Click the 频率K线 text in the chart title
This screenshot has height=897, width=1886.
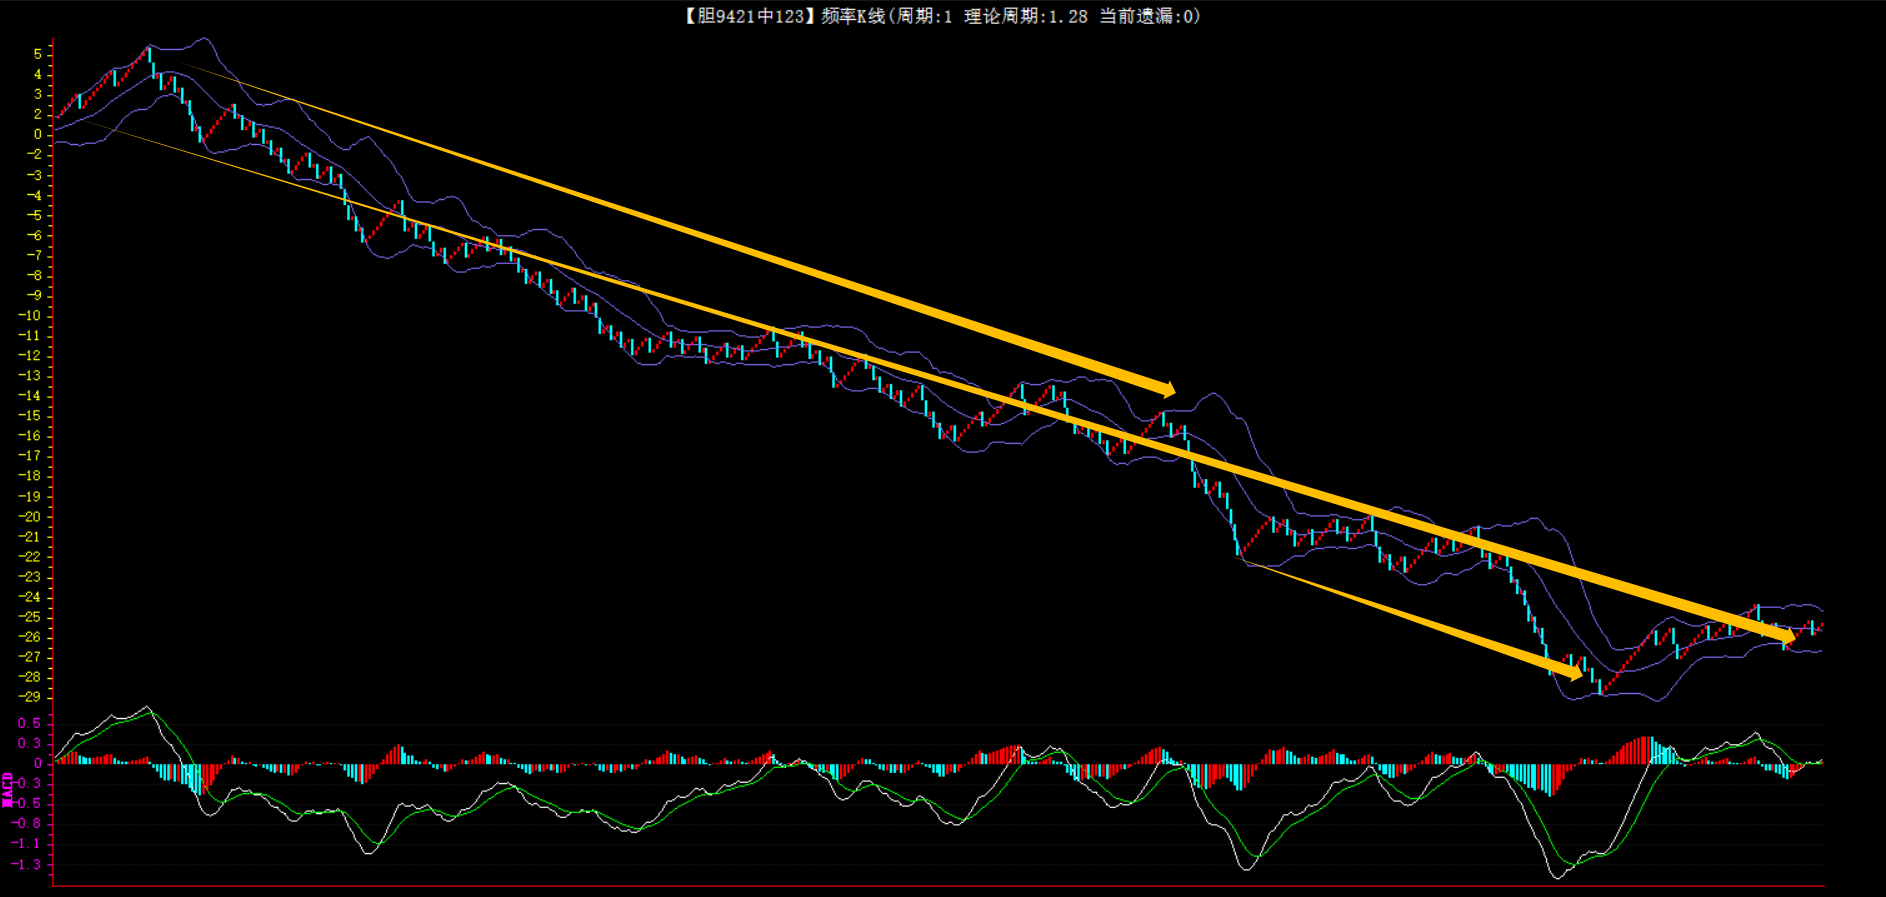(852, 16)
